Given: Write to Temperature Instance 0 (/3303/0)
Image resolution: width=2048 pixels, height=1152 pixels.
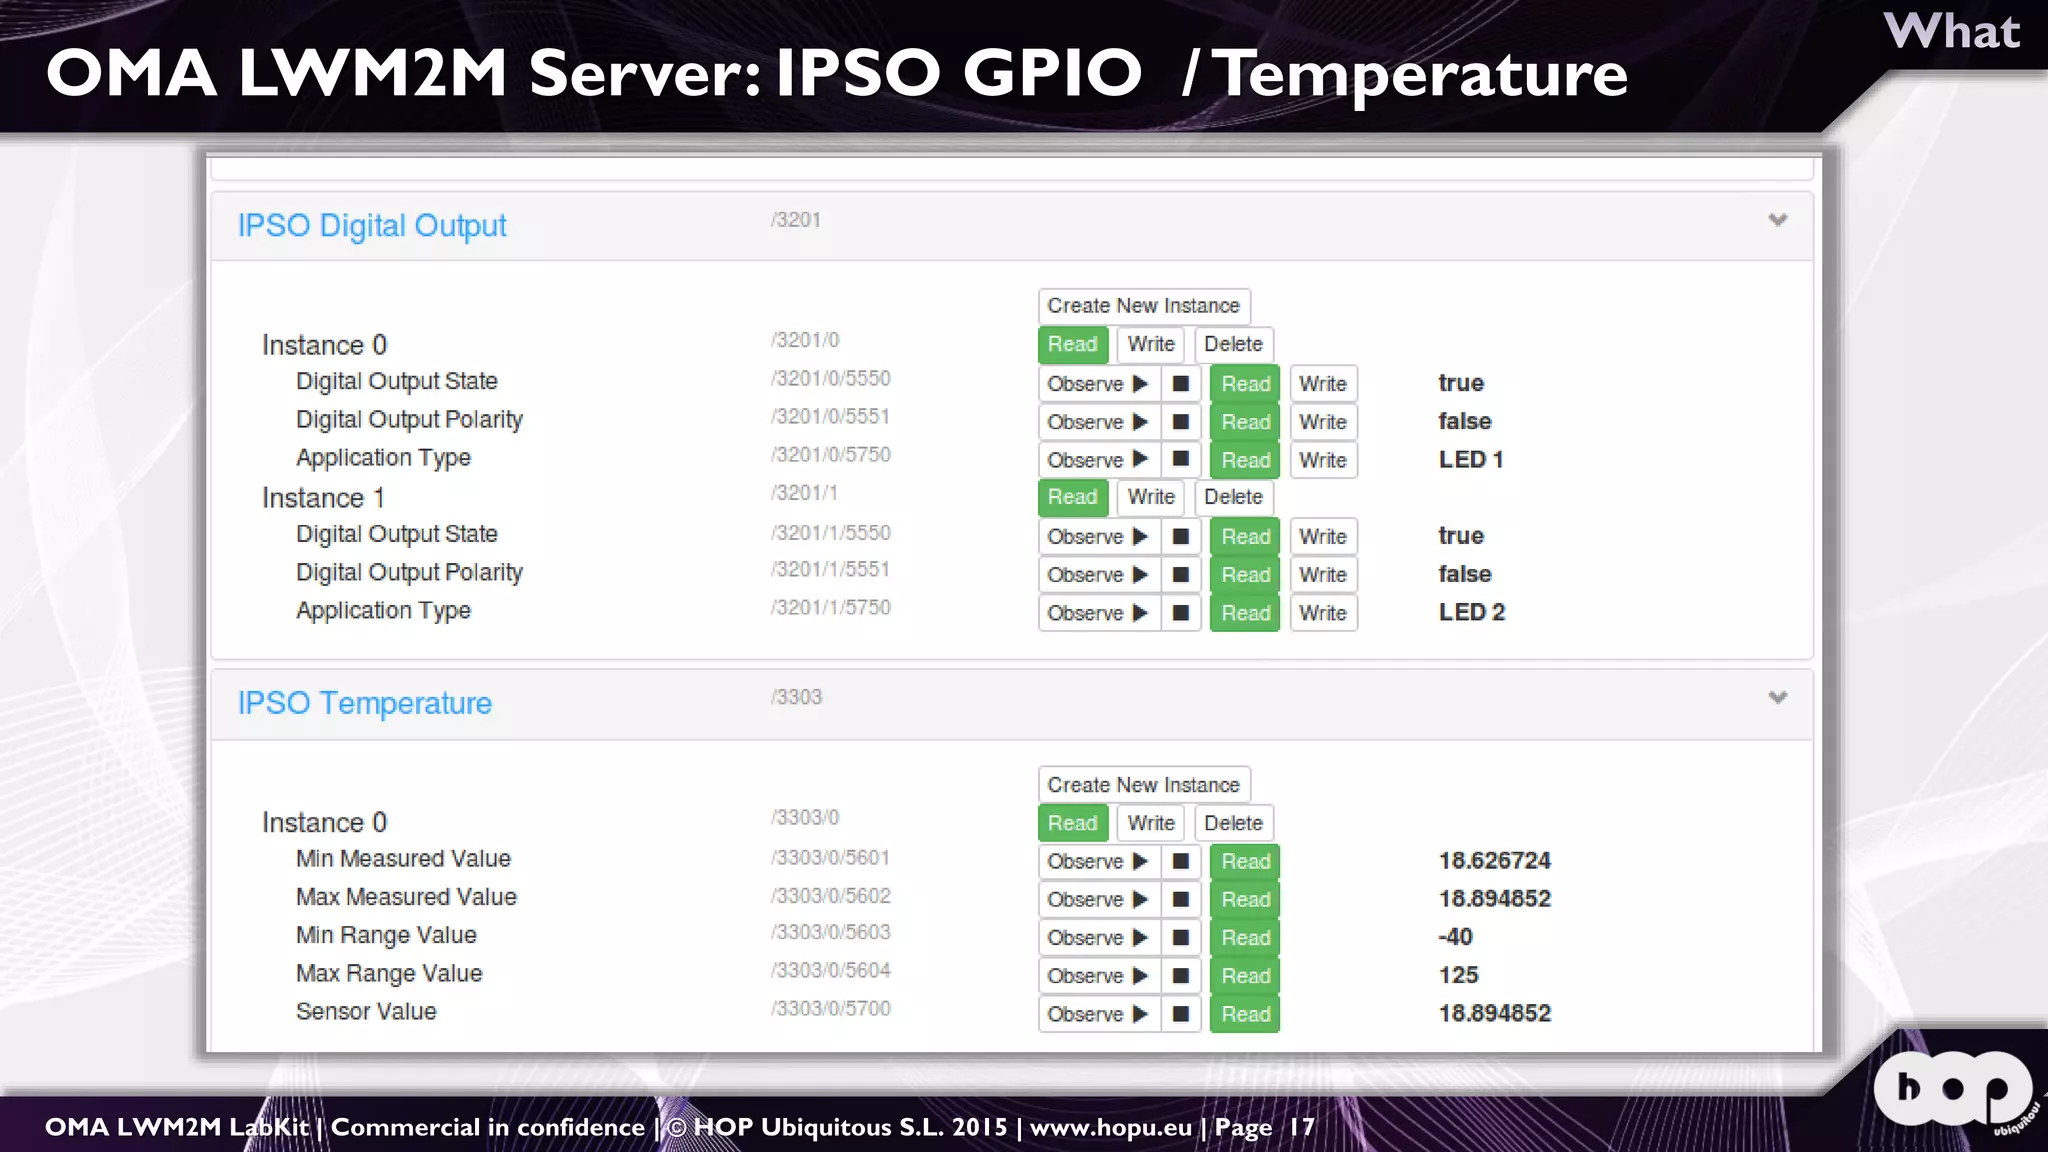Looking at the screenshot, I should click(1151, 823).
